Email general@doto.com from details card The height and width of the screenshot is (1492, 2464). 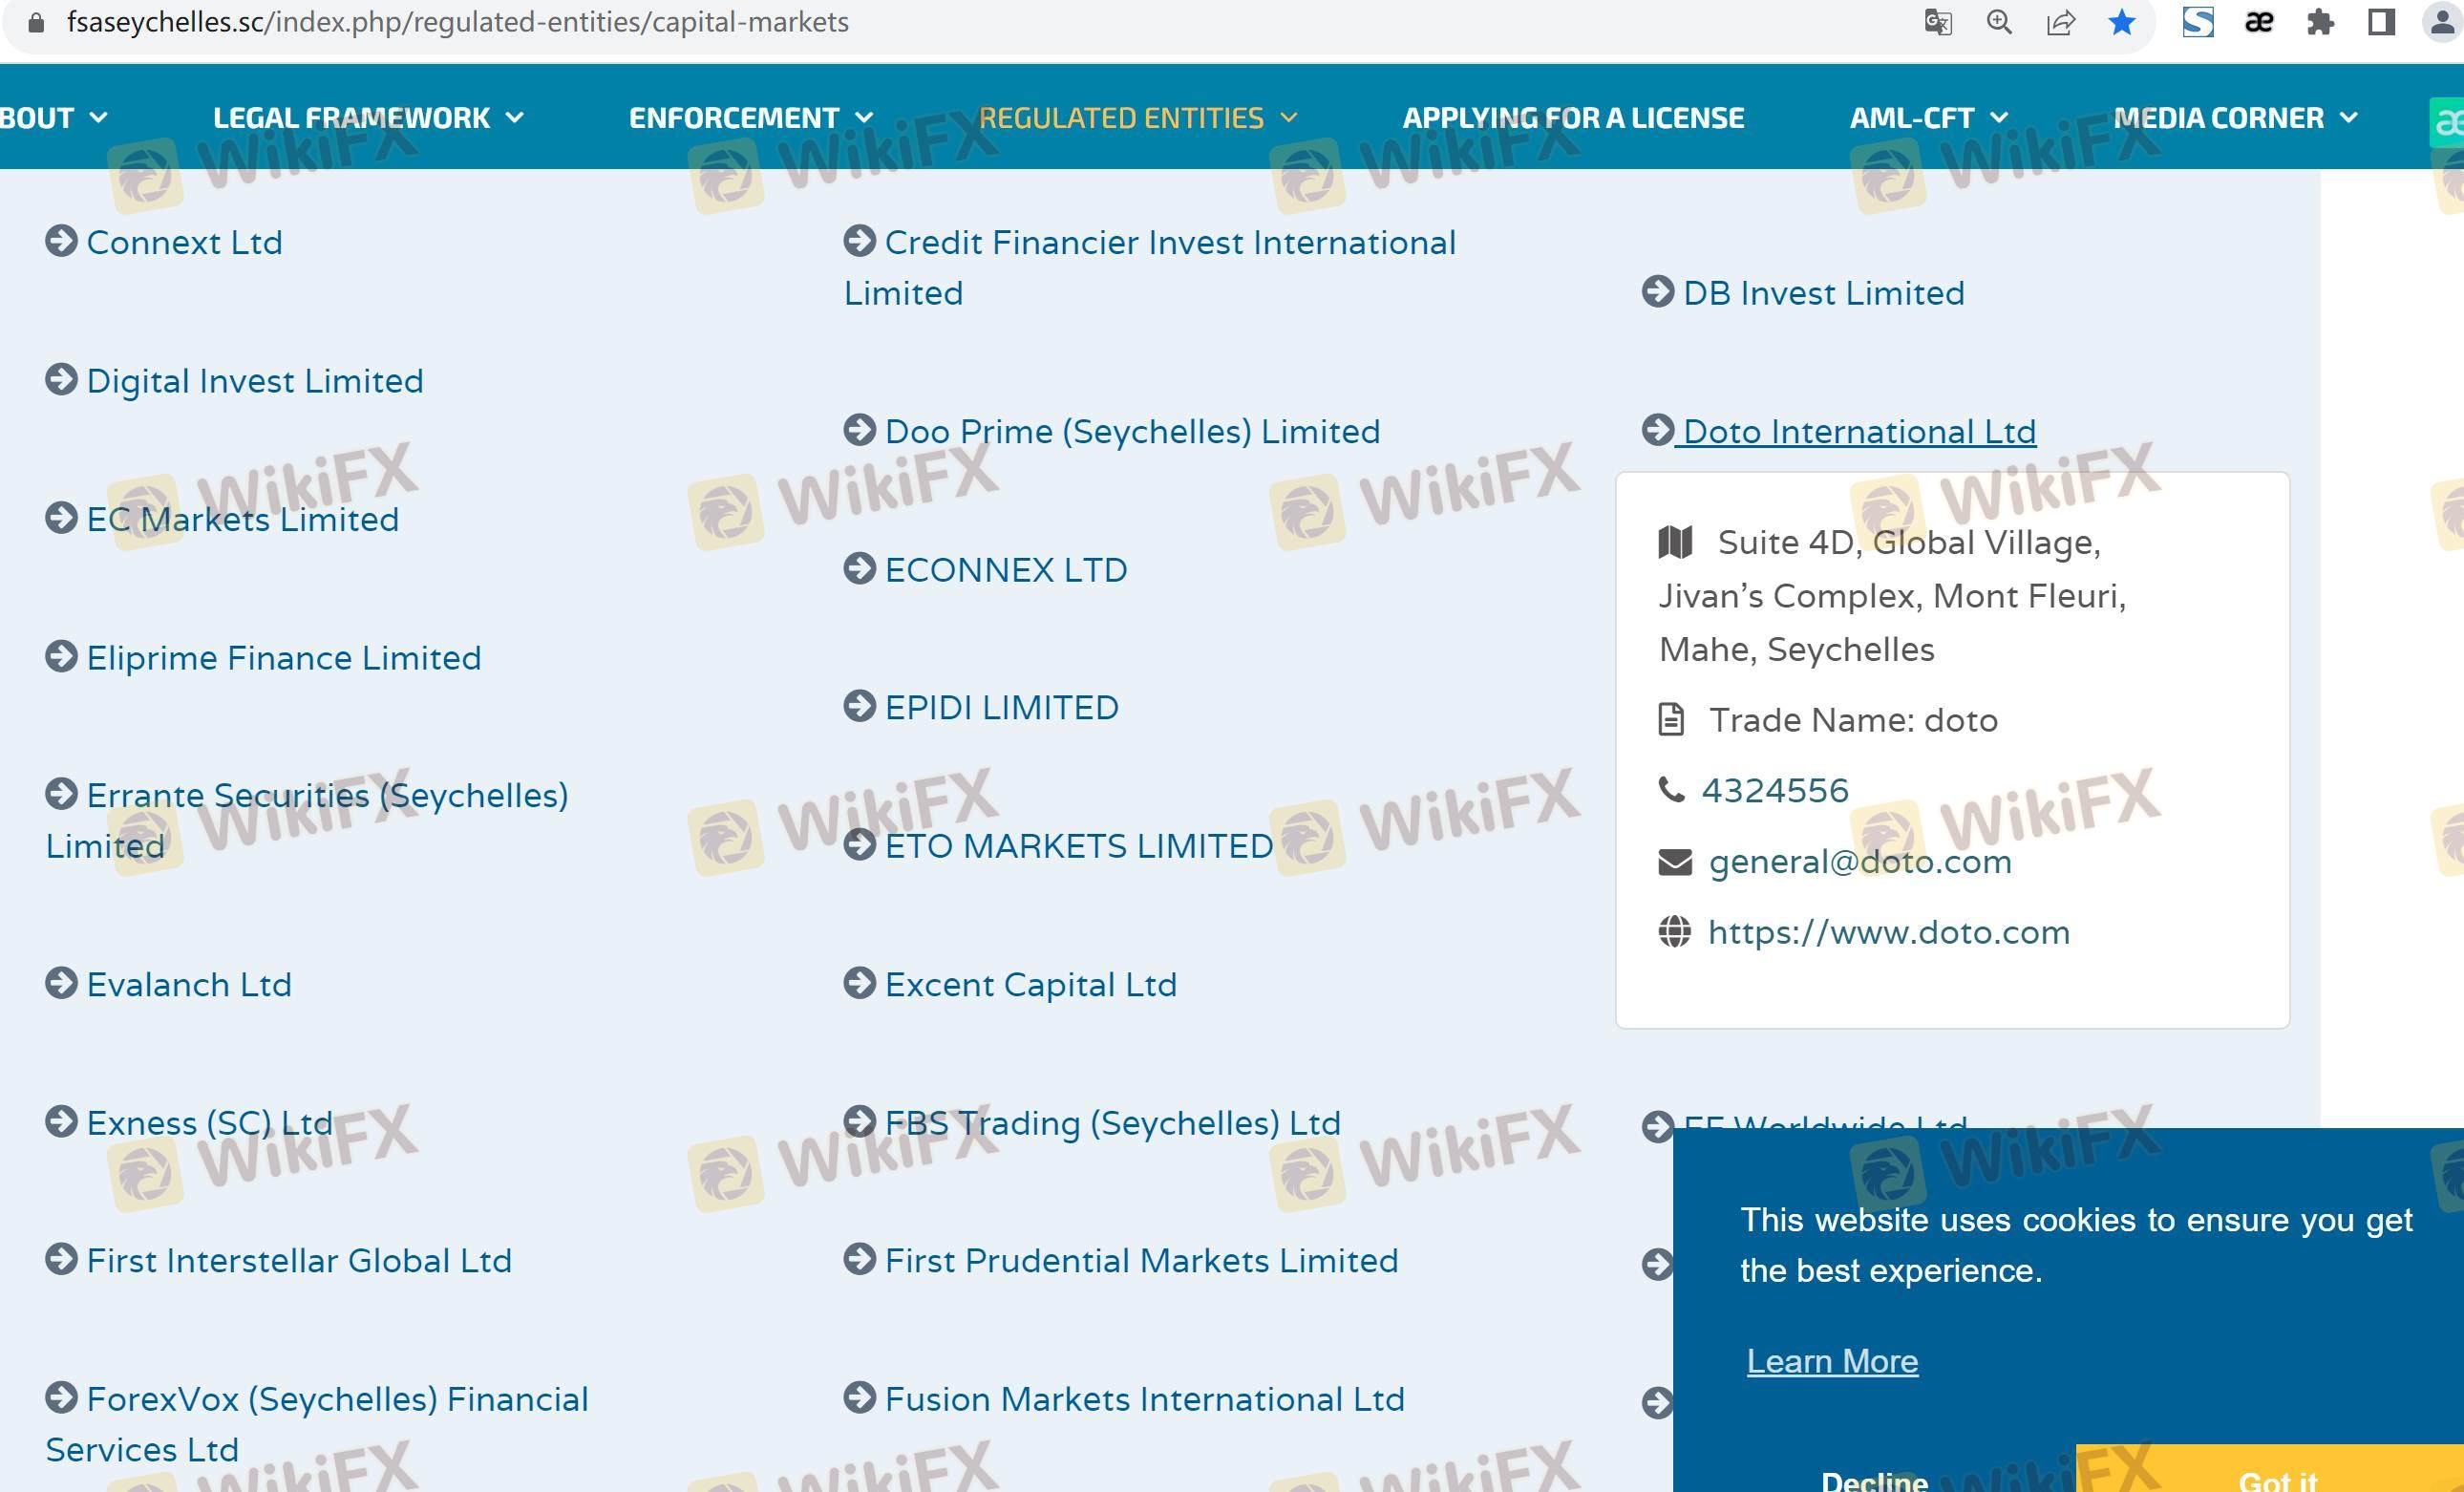point(1860,861)
